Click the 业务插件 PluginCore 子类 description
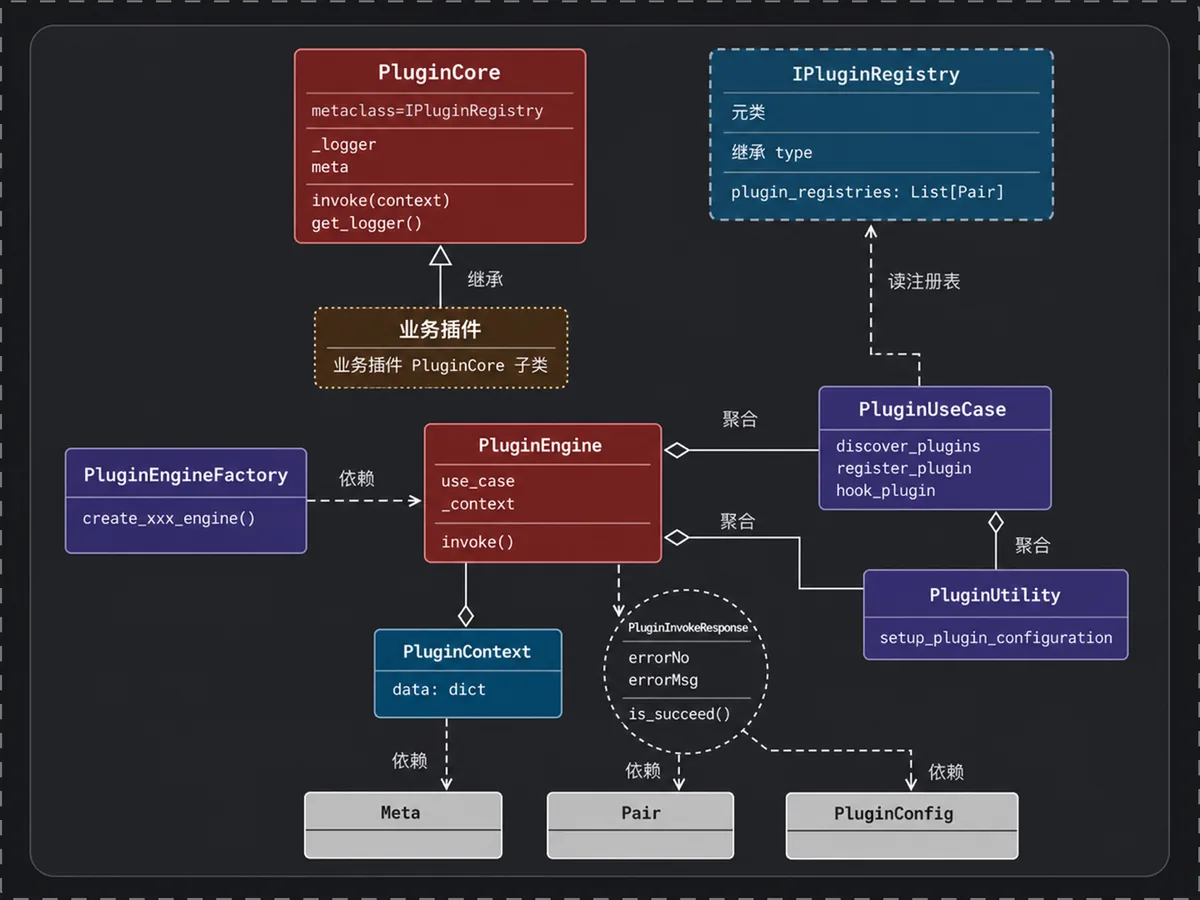The image size is (1200, 900). (x=440, y=365)
